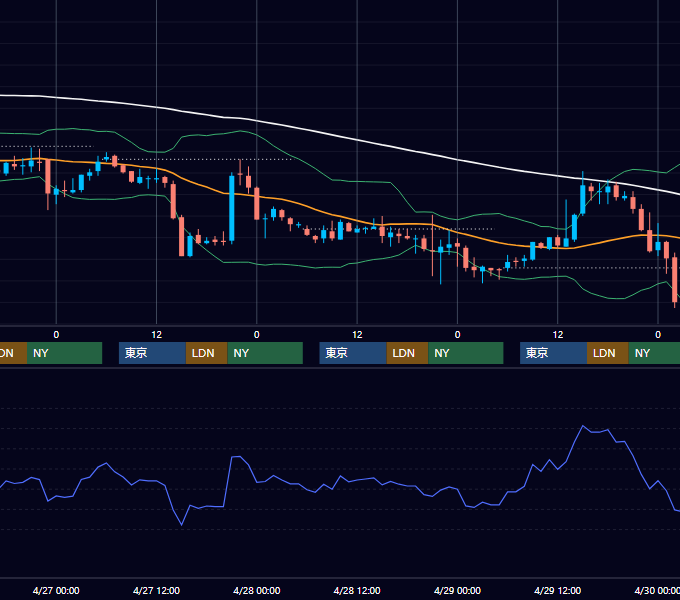Click the 4/28 00:00 date label
The width and height of the screenshot is (680, 600).
coord(257,590)
